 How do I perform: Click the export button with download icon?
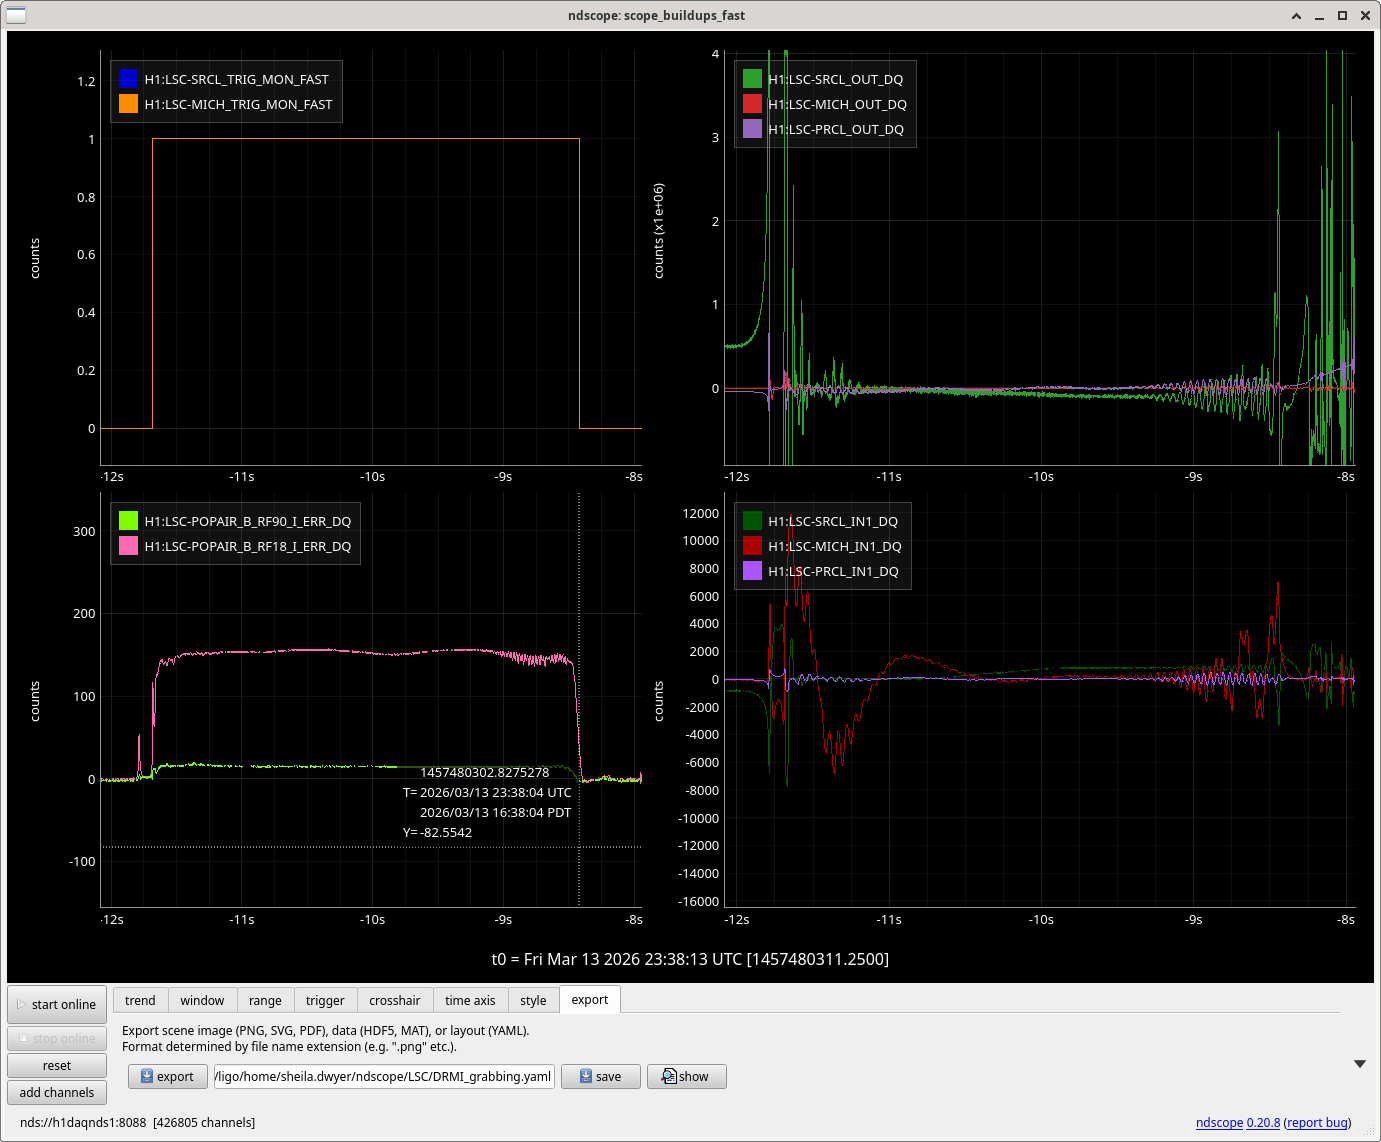coord(167,1076)
